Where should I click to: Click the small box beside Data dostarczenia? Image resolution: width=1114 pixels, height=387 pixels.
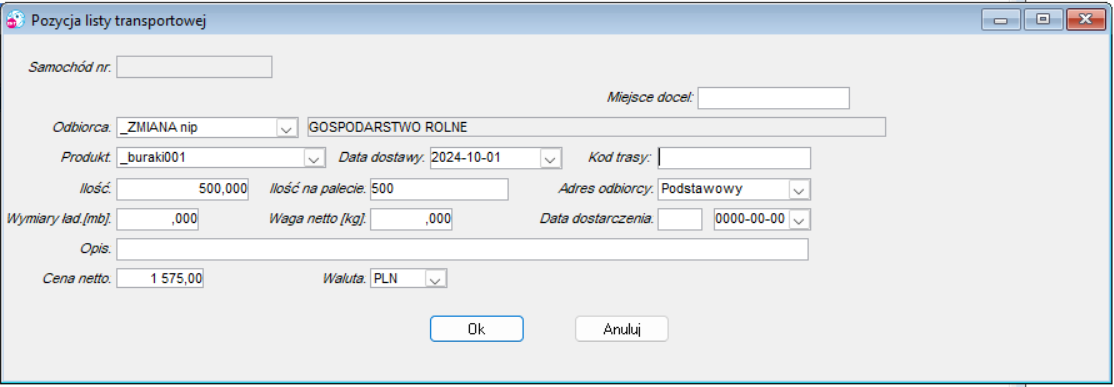tap(680, 219)
